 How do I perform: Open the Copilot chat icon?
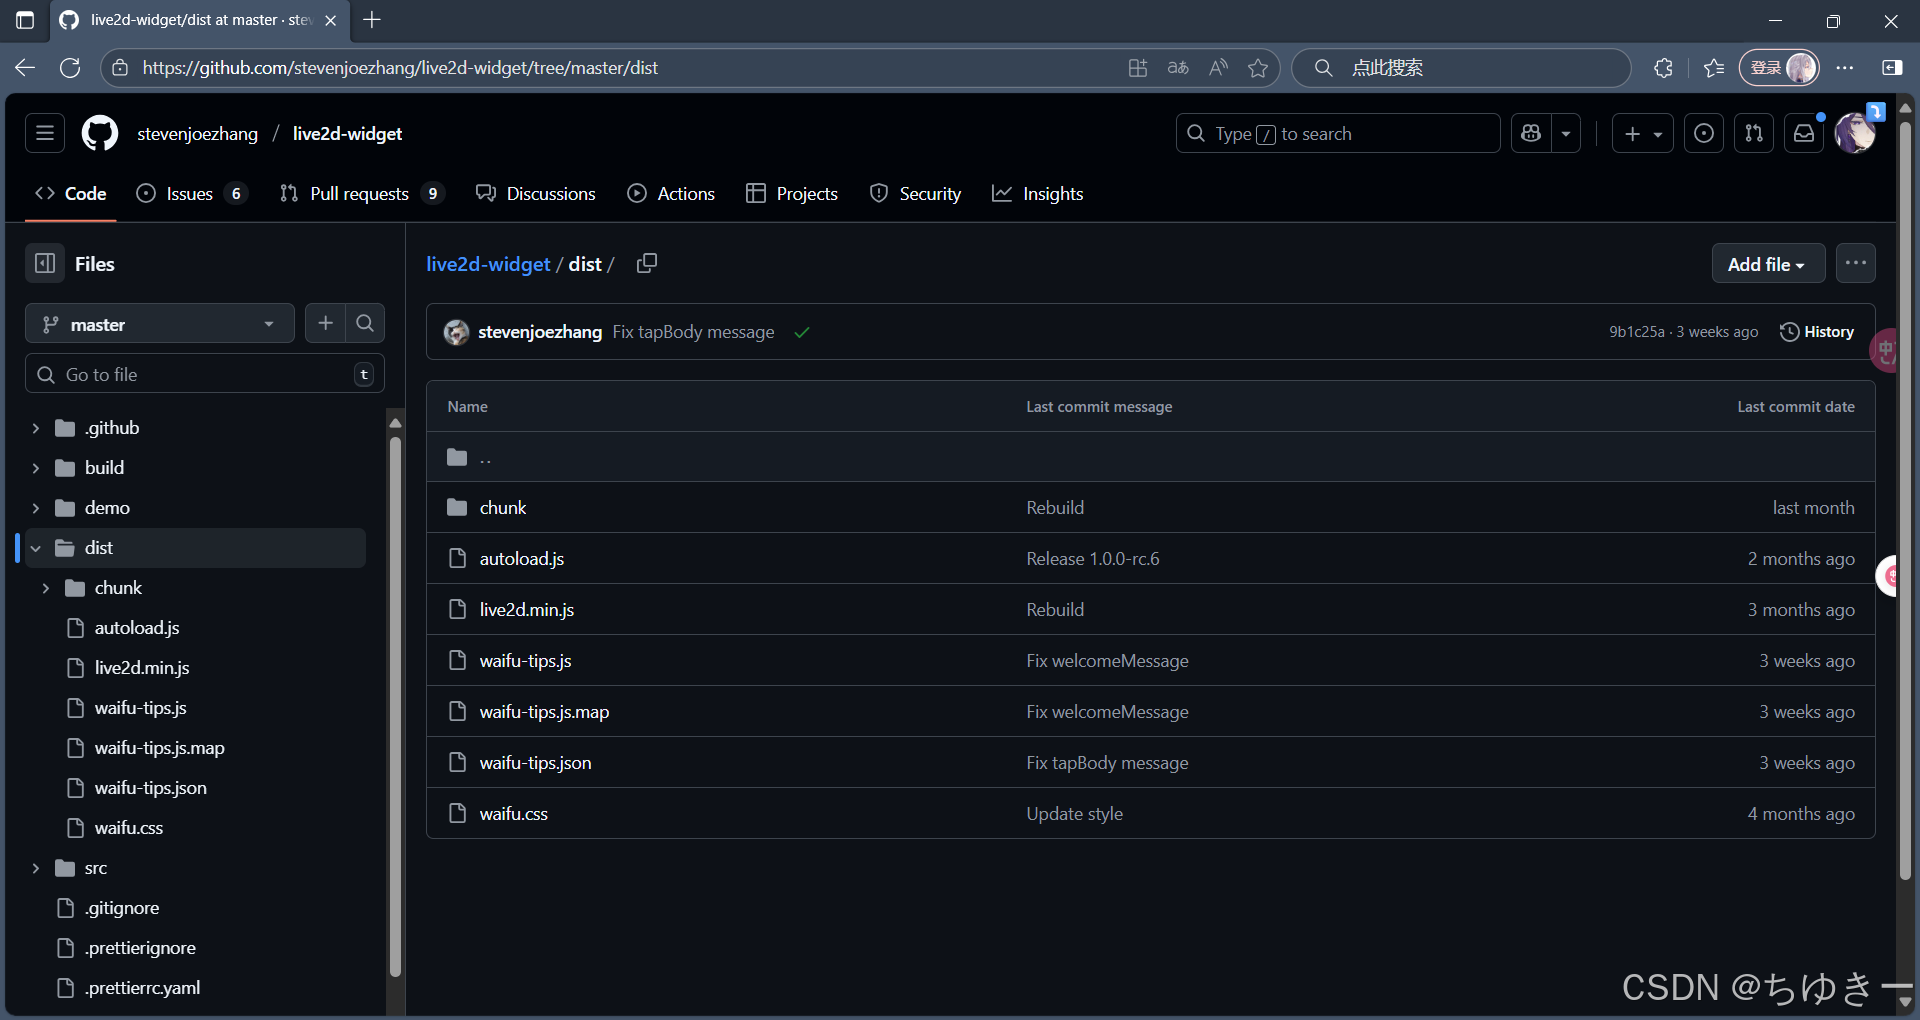tap(1531, 133)
